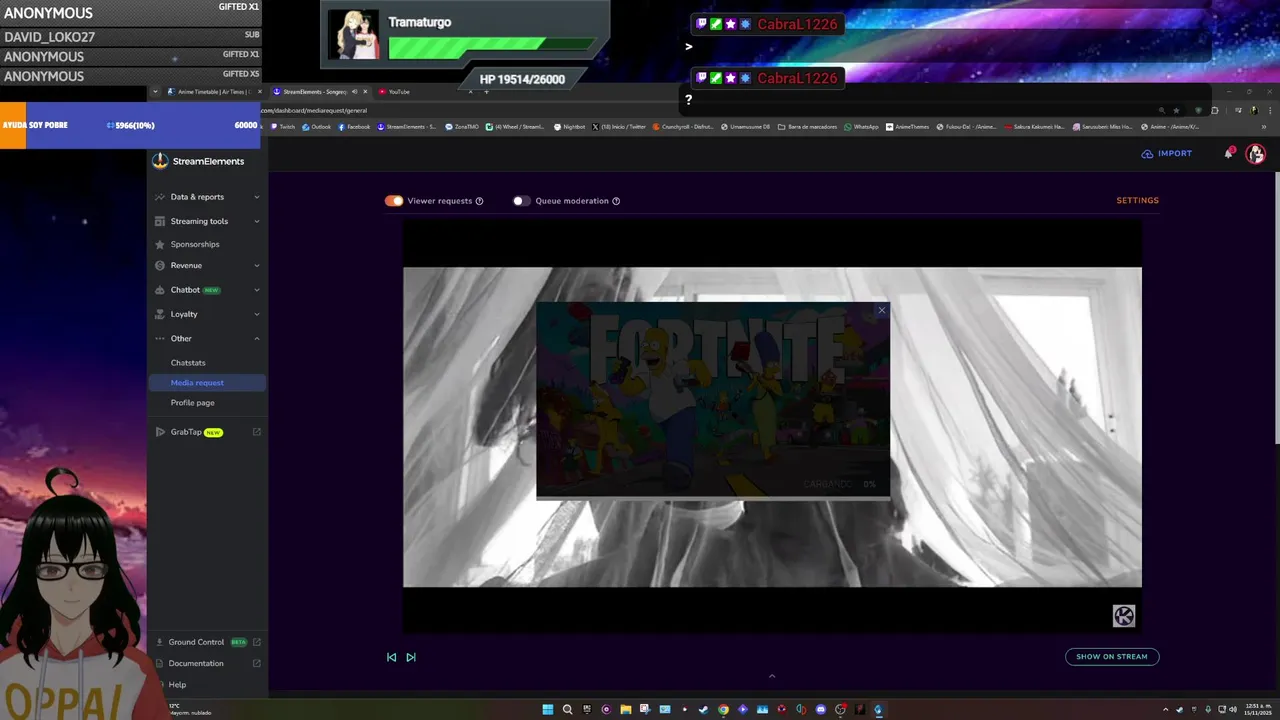Expand the Revenue section

[207, 266]
